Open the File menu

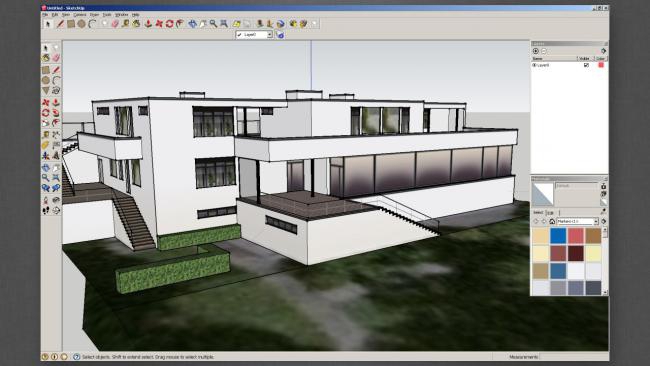pos(45,15)
